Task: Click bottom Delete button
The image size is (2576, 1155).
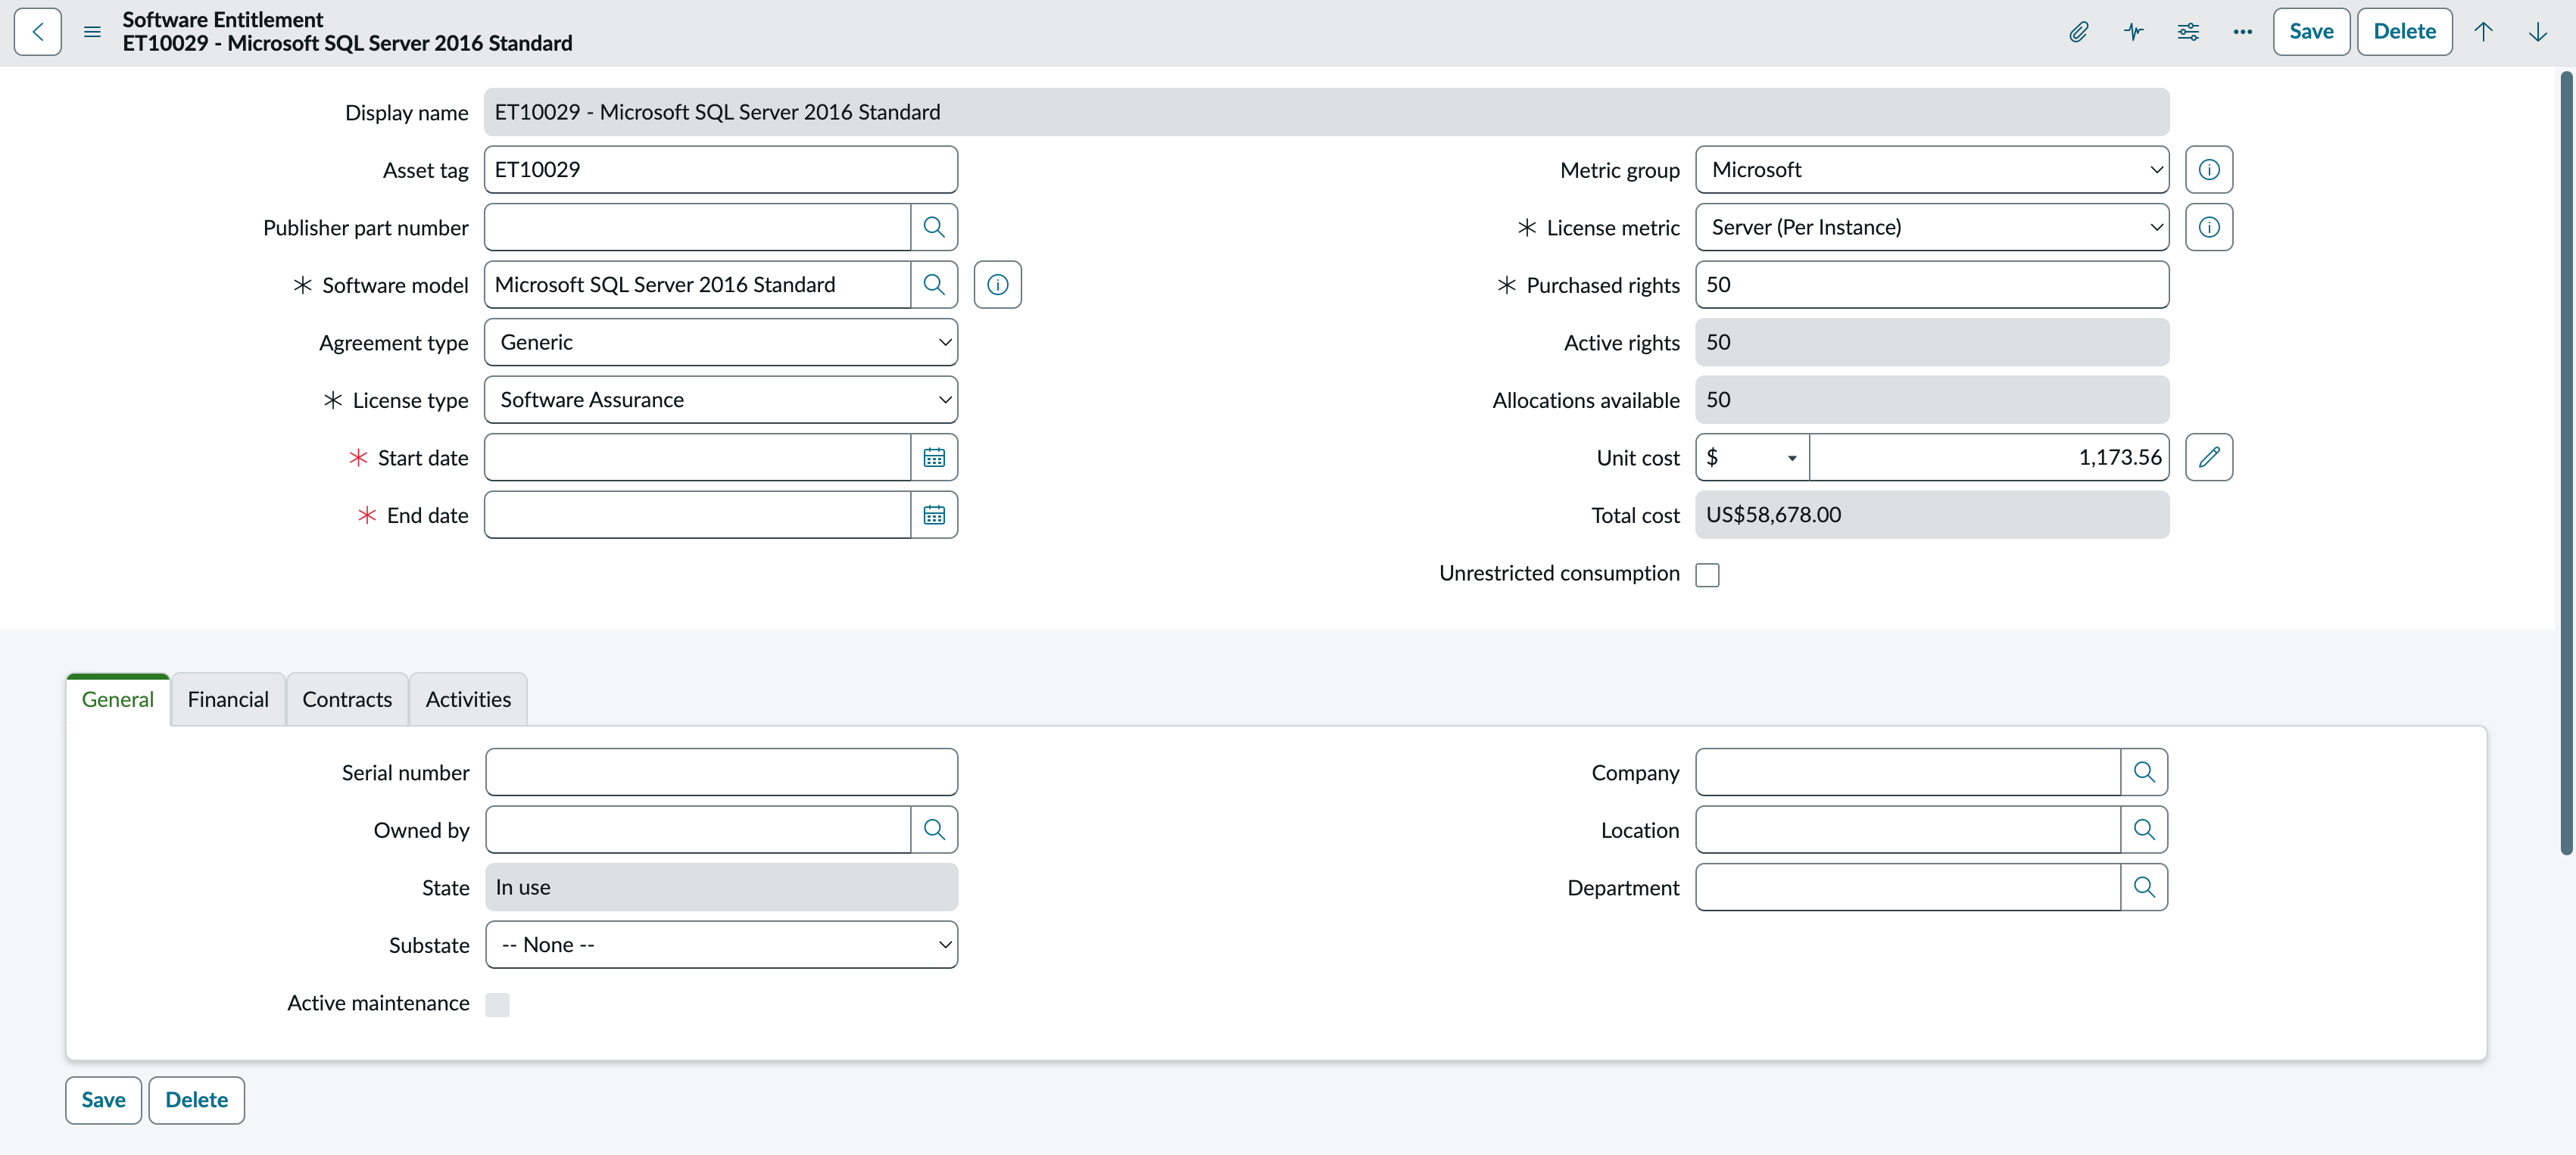Action: (196, 1100)
